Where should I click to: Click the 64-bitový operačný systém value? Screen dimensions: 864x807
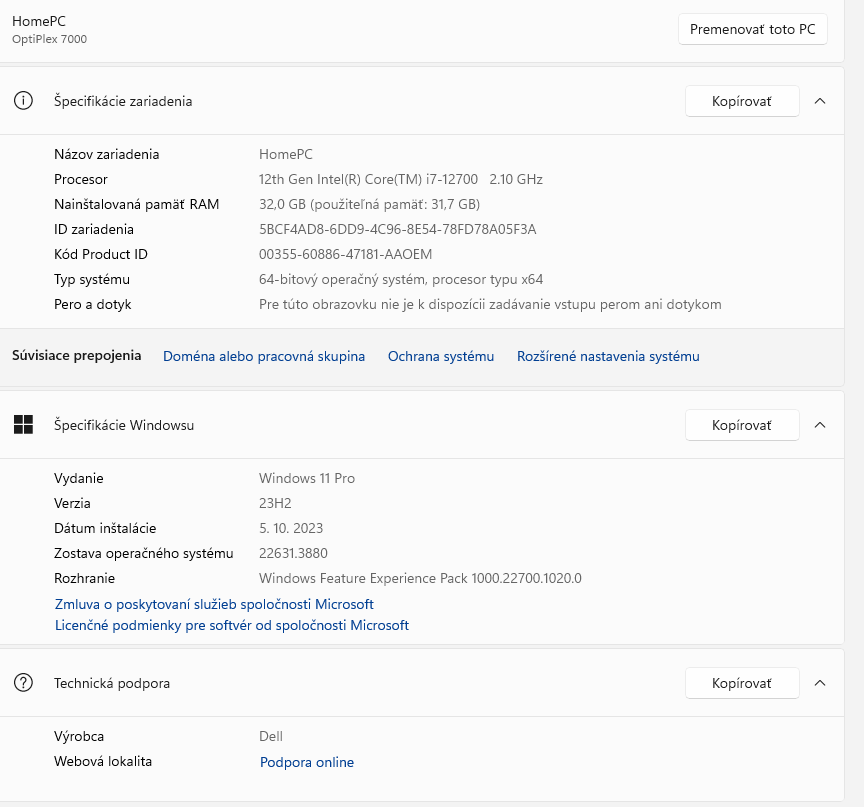coord(401,279)
